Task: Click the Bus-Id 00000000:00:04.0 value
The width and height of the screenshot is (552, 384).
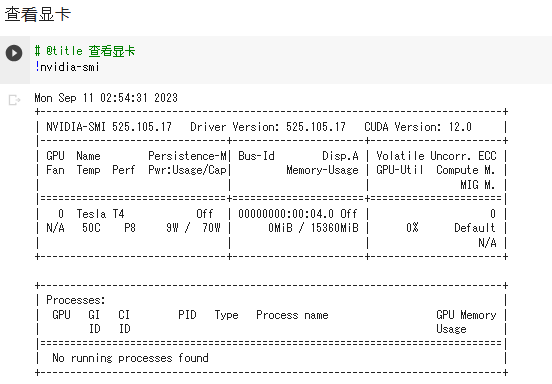Action: [x=286, y=214]
